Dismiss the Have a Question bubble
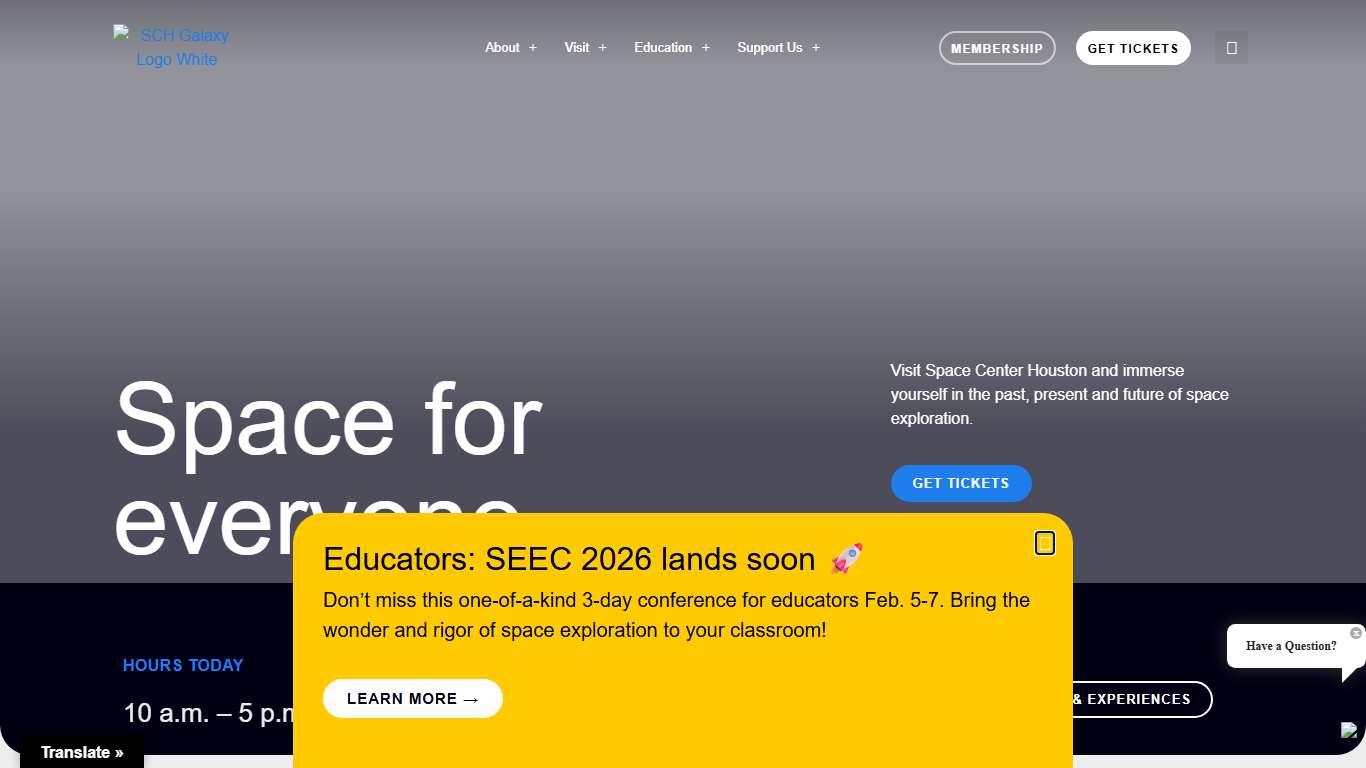 [1356, 633]
